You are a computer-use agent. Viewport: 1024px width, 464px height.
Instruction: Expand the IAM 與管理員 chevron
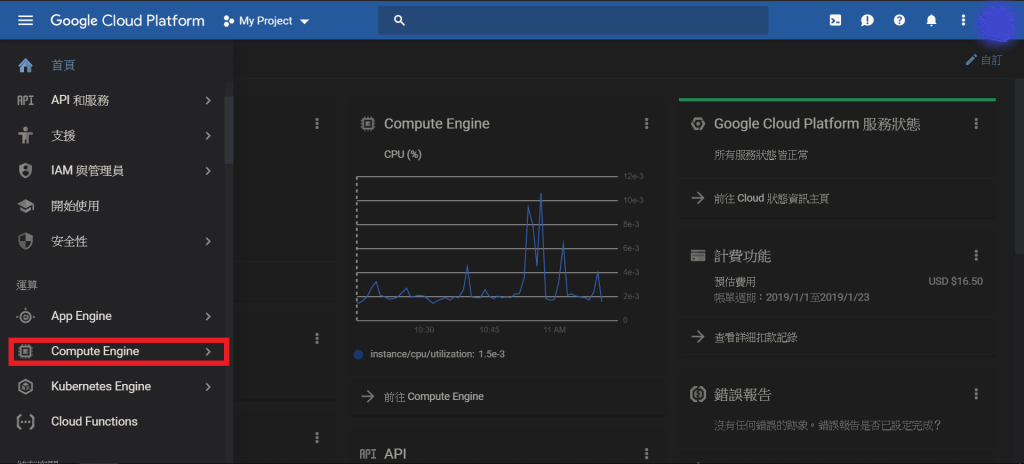point(208,171)
